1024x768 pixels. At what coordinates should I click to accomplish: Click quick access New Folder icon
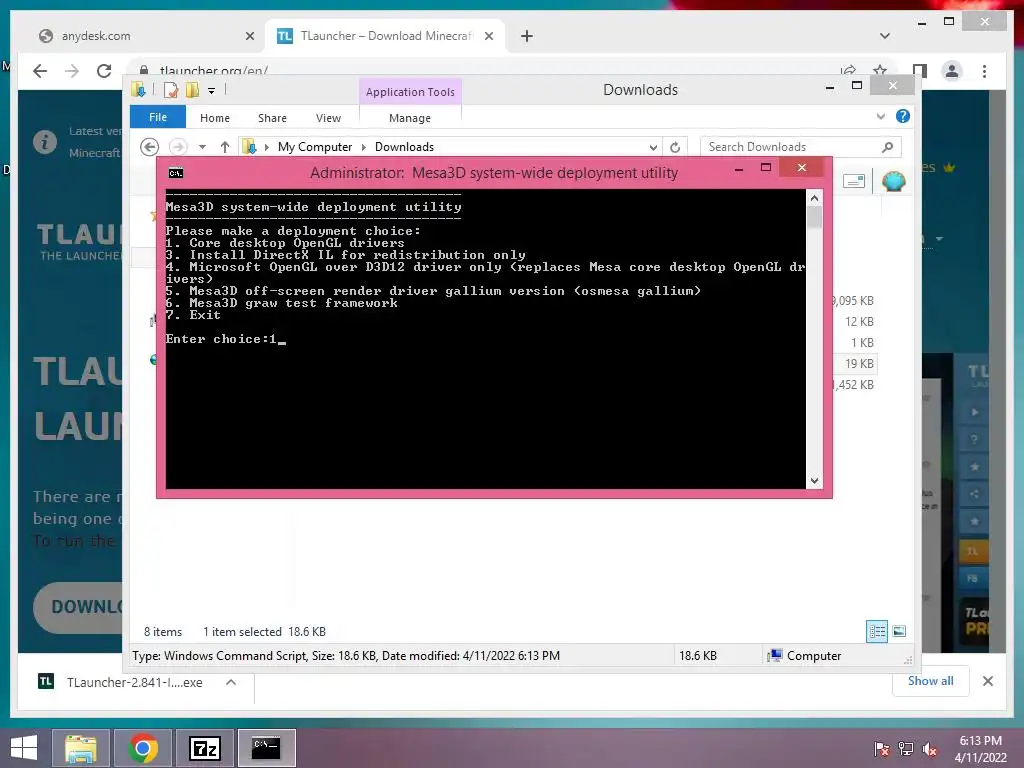[x=192, y=90]
